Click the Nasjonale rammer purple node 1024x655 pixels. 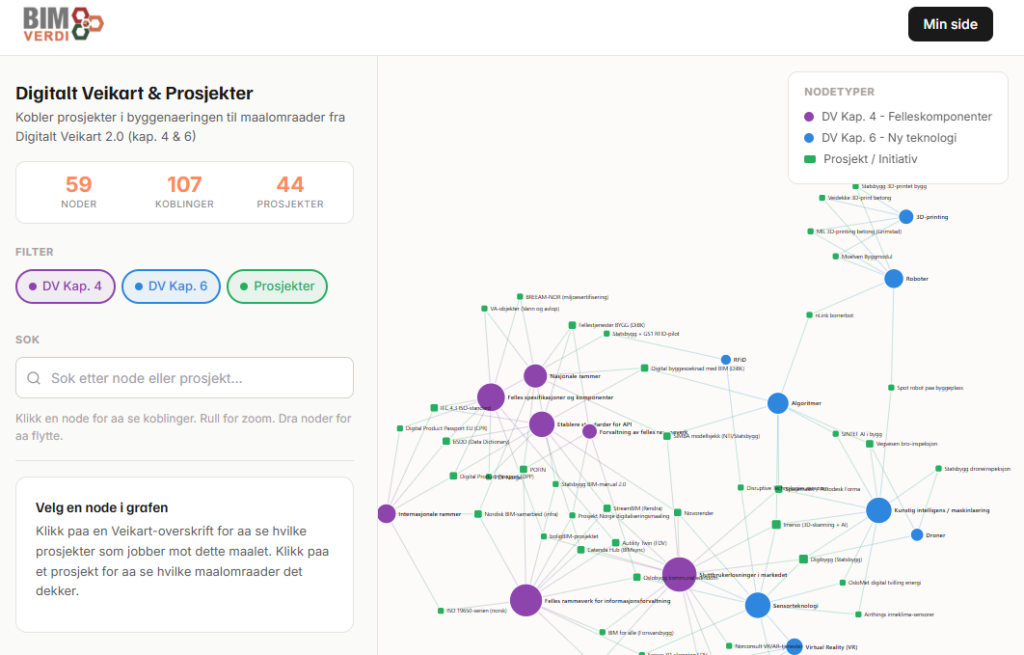click(x=535, y=376)
